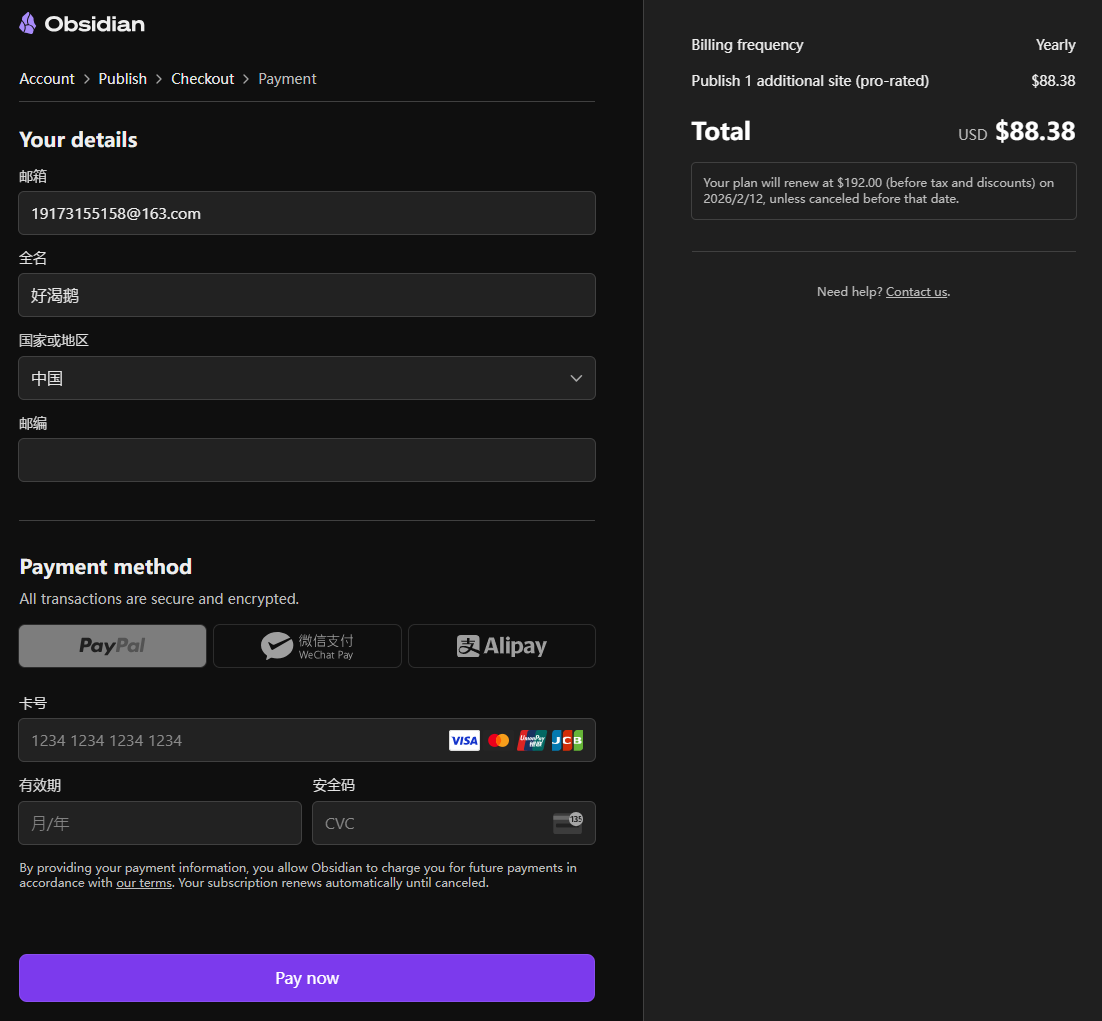
Task: Choose Alipay payment option
Action: pos(501,646)
